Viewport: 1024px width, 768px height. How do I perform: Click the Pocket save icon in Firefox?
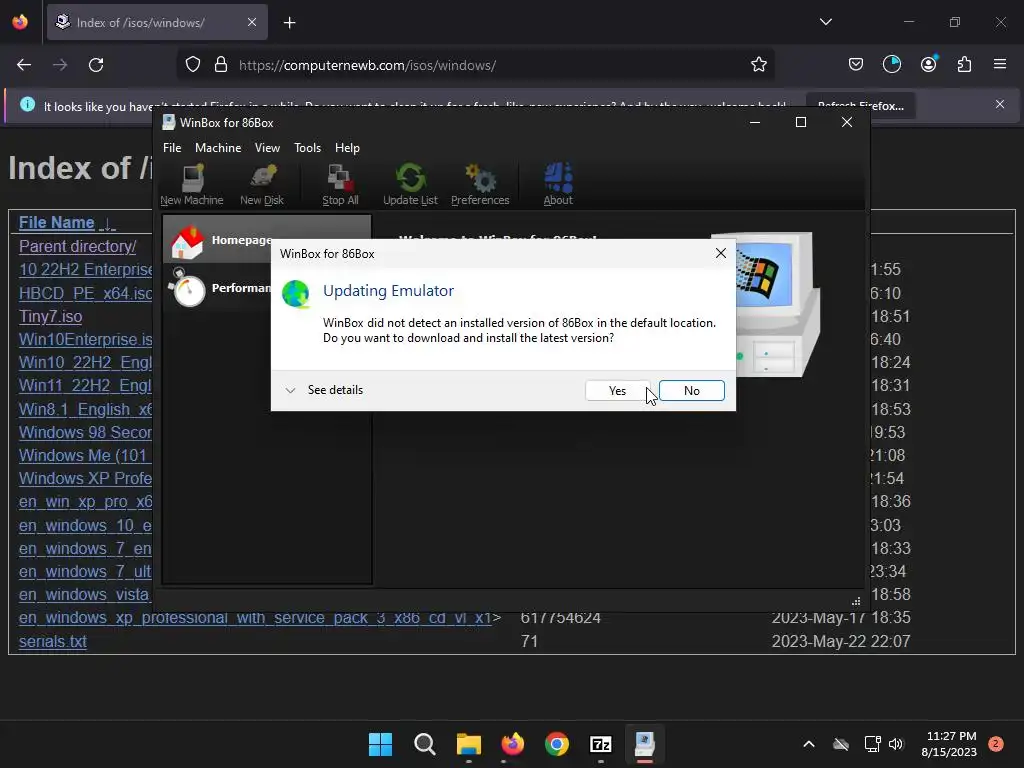coord(856,64)
